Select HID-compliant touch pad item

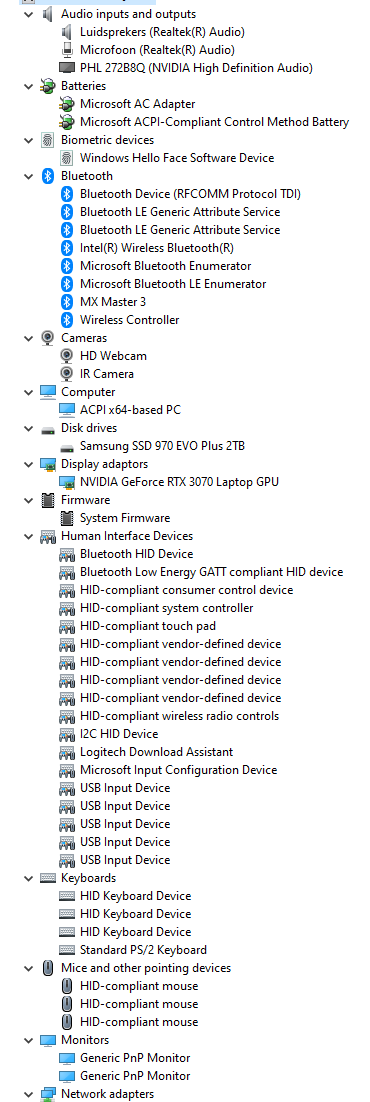coord(148,625)
